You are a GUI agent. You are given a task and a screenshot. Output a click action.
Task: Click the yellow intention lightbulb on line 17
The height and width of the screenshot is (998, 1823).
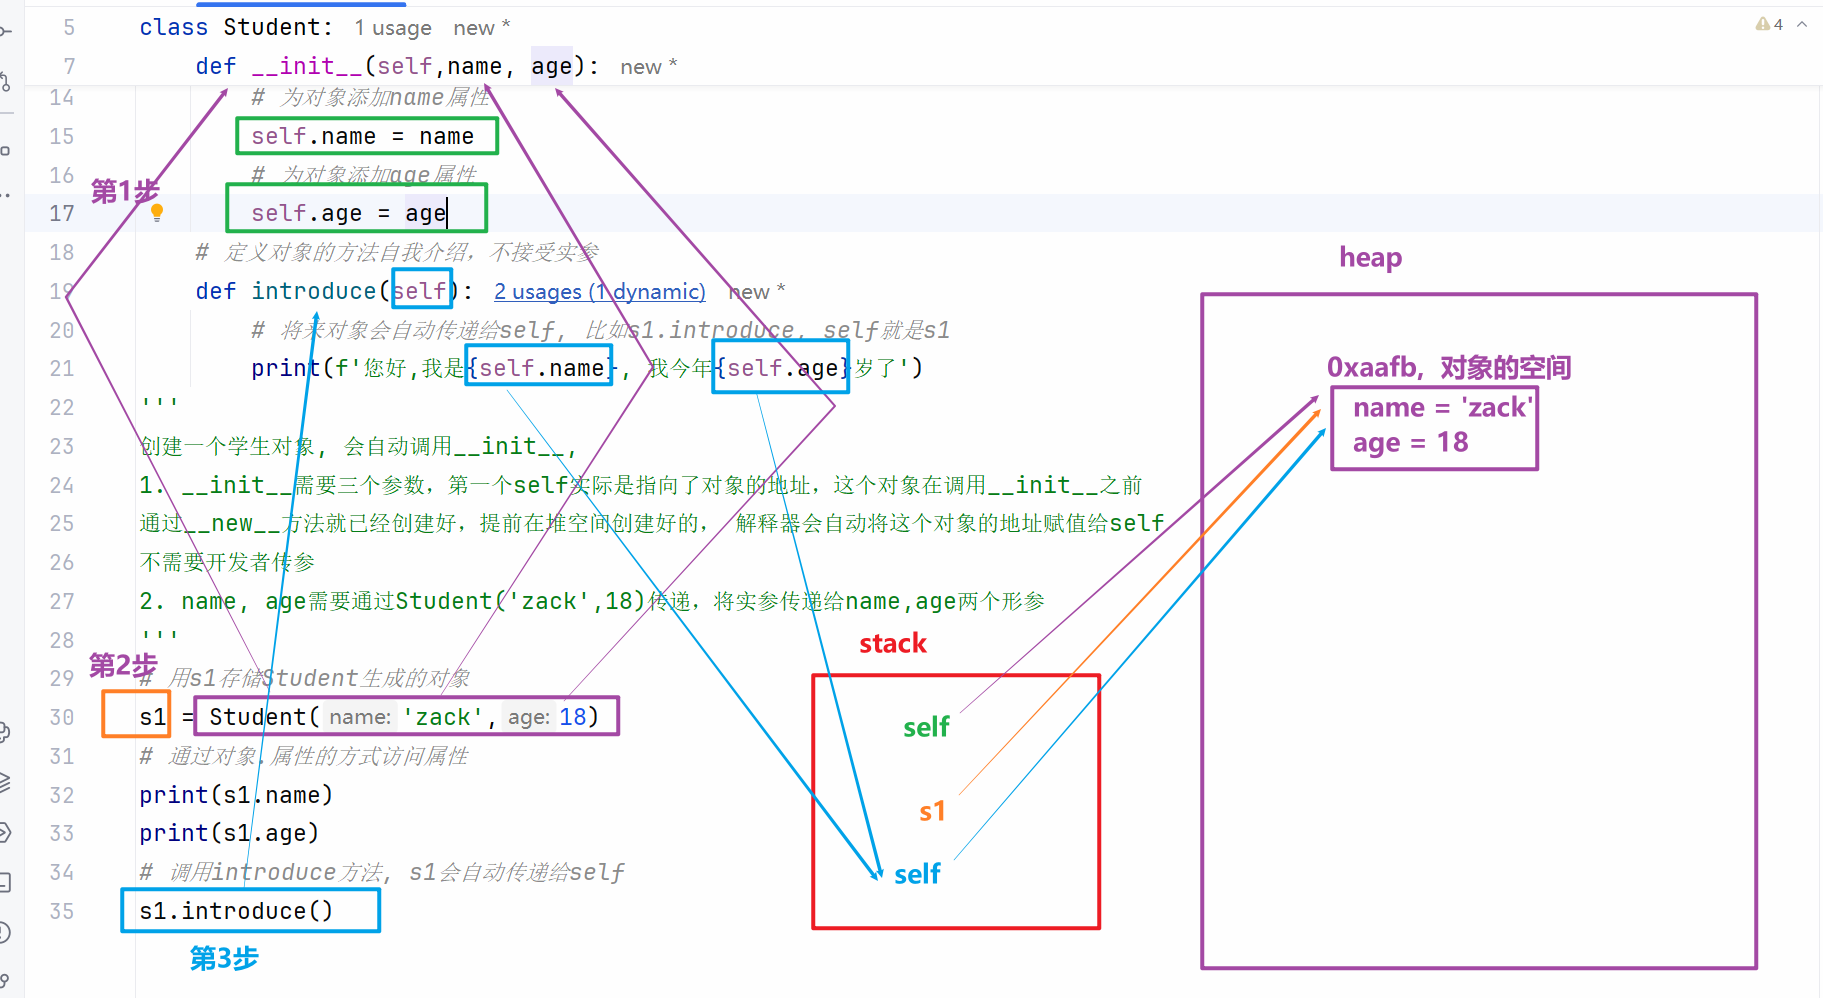coord(157,212)
